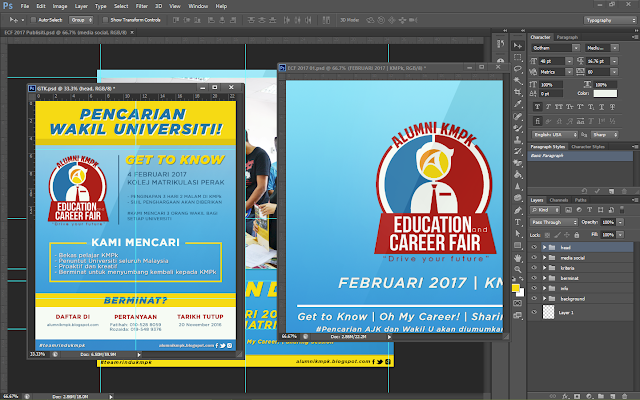Select the Rectangular Marquee tool

pos(518,57)
